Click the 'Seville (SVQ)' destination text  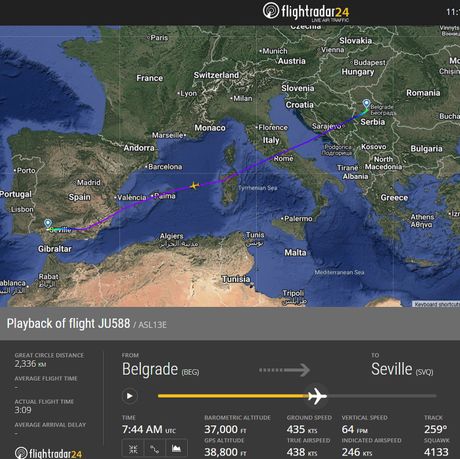pos(402,369)
